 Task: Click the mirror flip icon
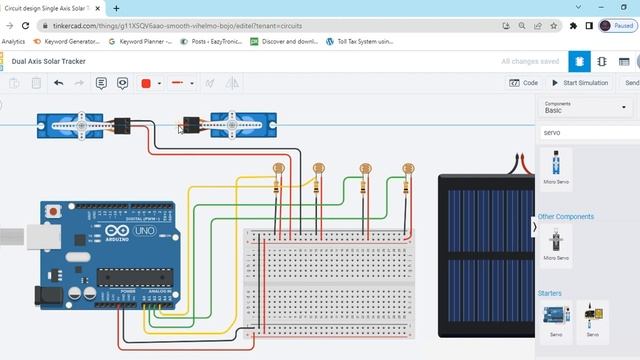pos(232,83)
